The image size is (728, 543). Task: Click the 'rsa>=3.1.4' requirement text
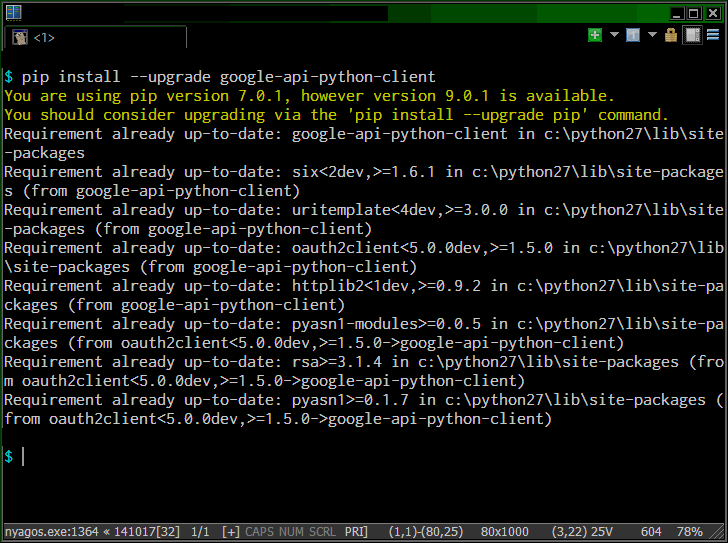point(337,362)
